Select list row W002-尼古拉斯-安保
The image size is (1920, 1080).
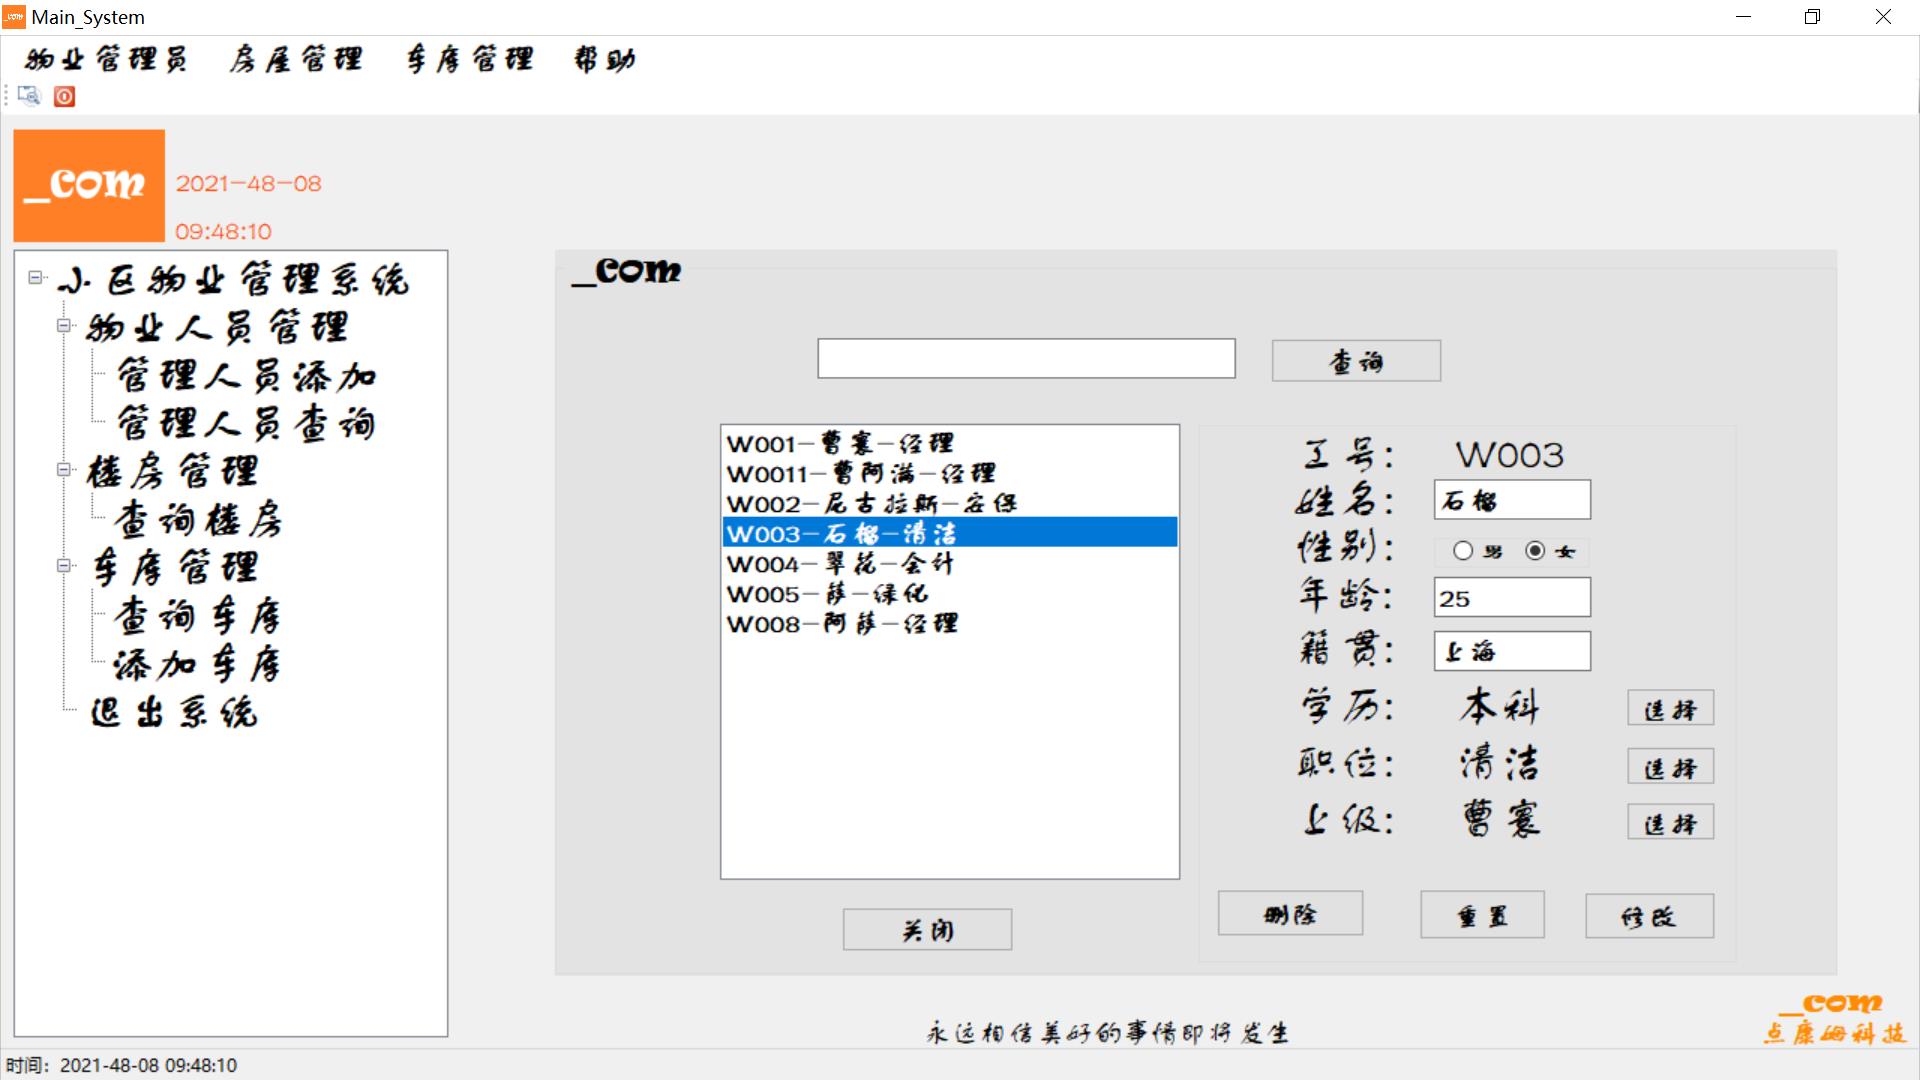coord(949,503)
